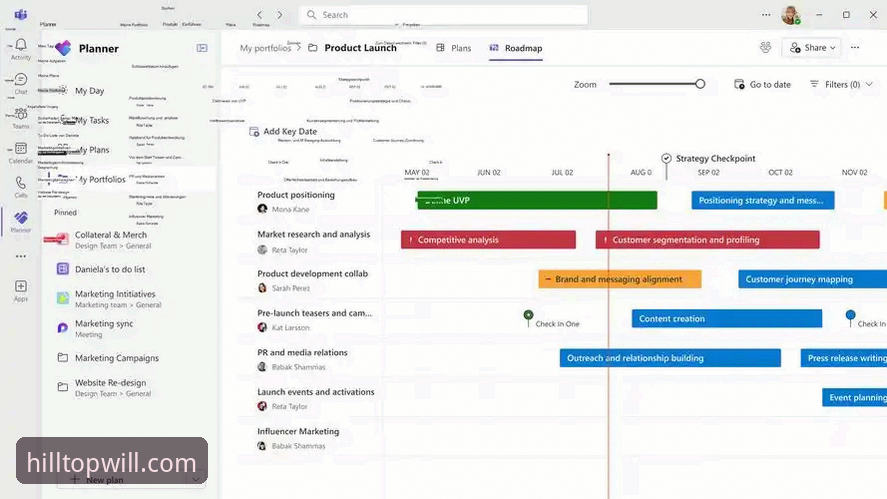Image resolution: width=887 pixels, height=499 pixels.
Task: Select Product development collab row
Action: click(x=312, y=273)
